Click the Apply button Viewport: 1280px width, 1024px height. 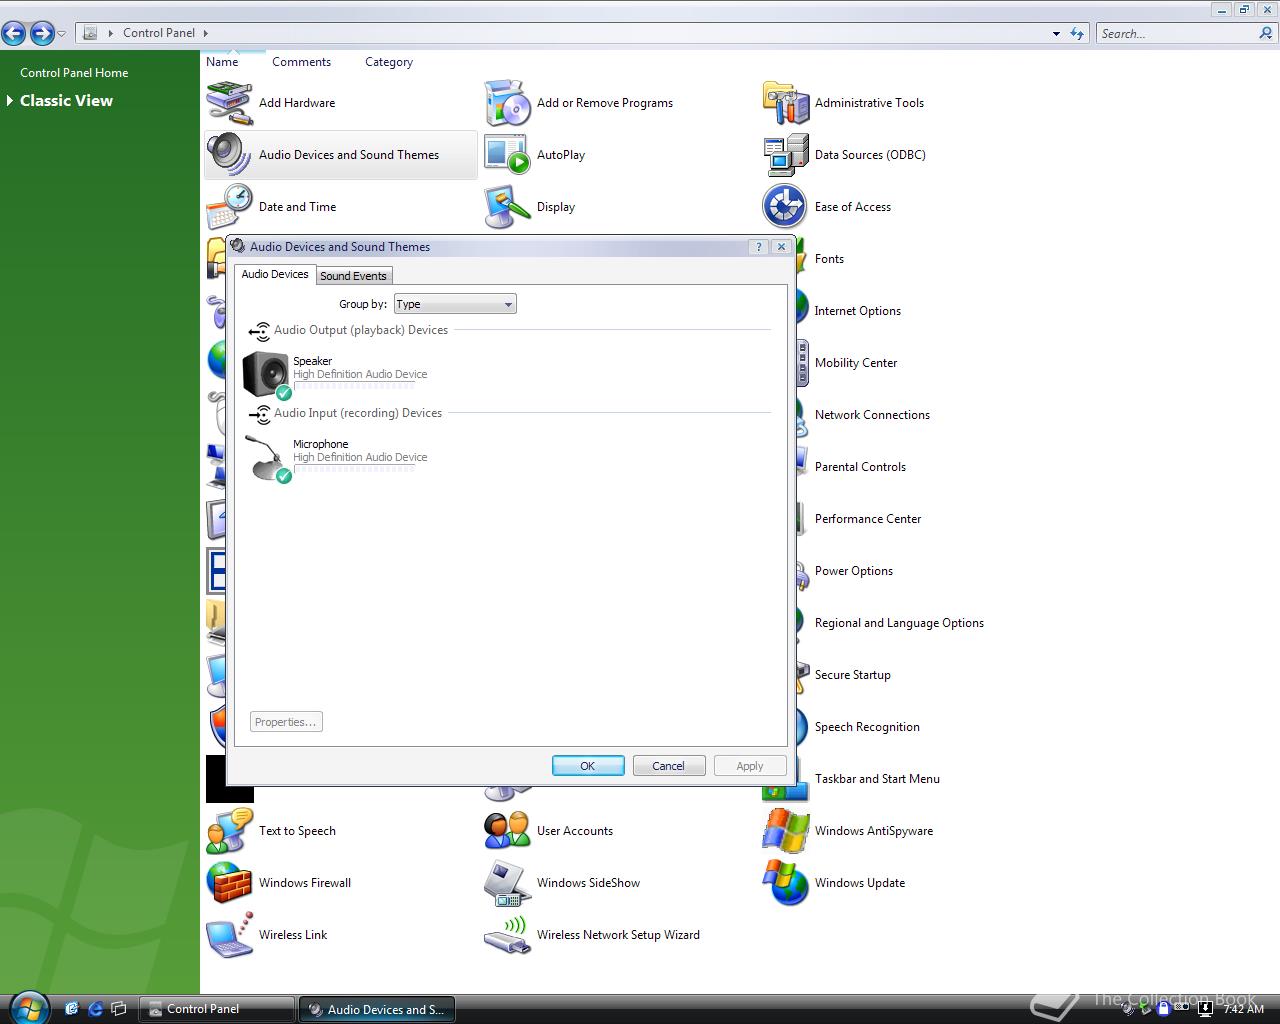(750, 766)
